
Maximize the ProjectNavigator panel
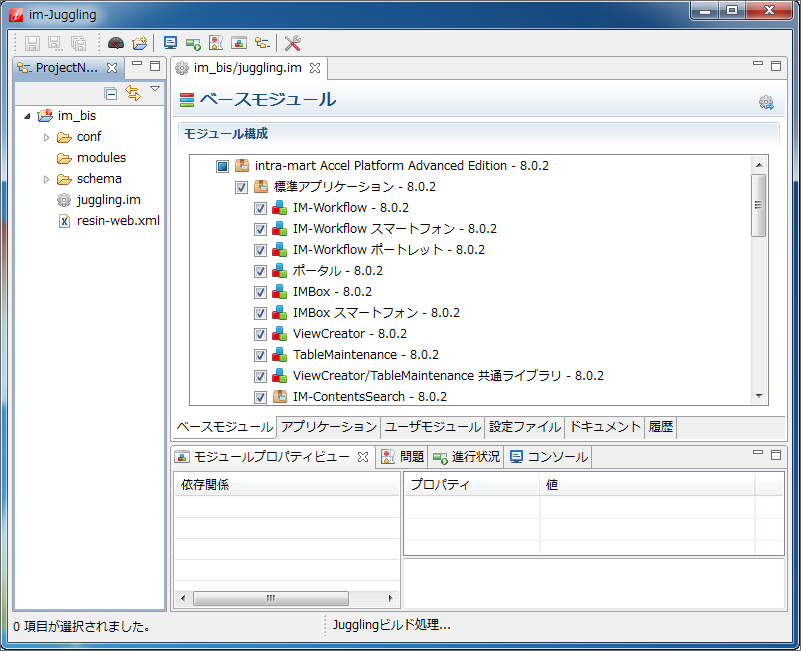[155, 66]
